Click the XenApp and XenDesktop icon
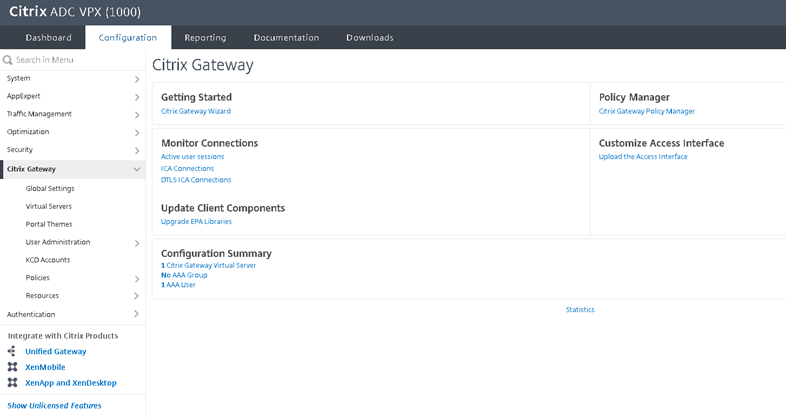 pos(12,382)
